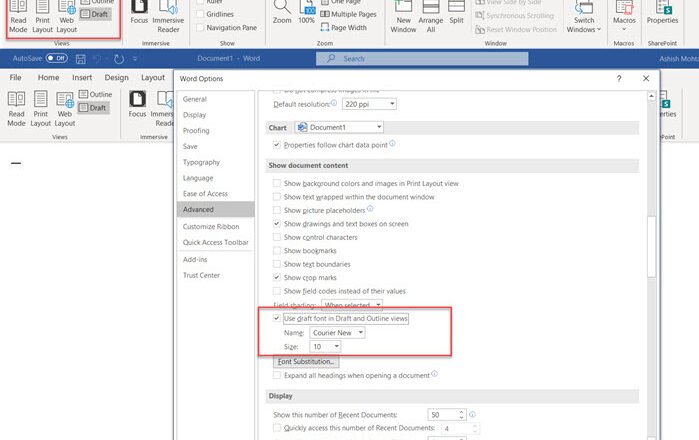
Task: Click the info icon beside Default resolution
Action: 333,103
